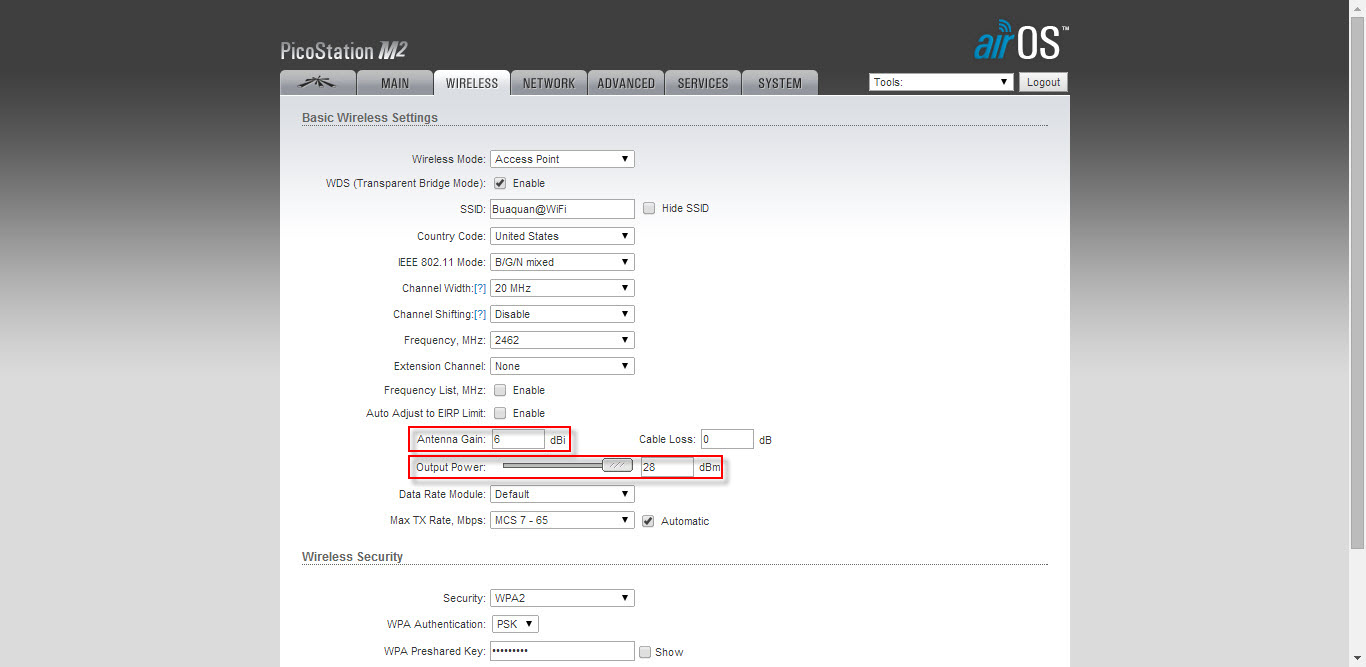This screenshot has height=667, width=1366.
Task: Disable WDS Transparent Bridge Mode checkbox
Action: coord(500,184)
